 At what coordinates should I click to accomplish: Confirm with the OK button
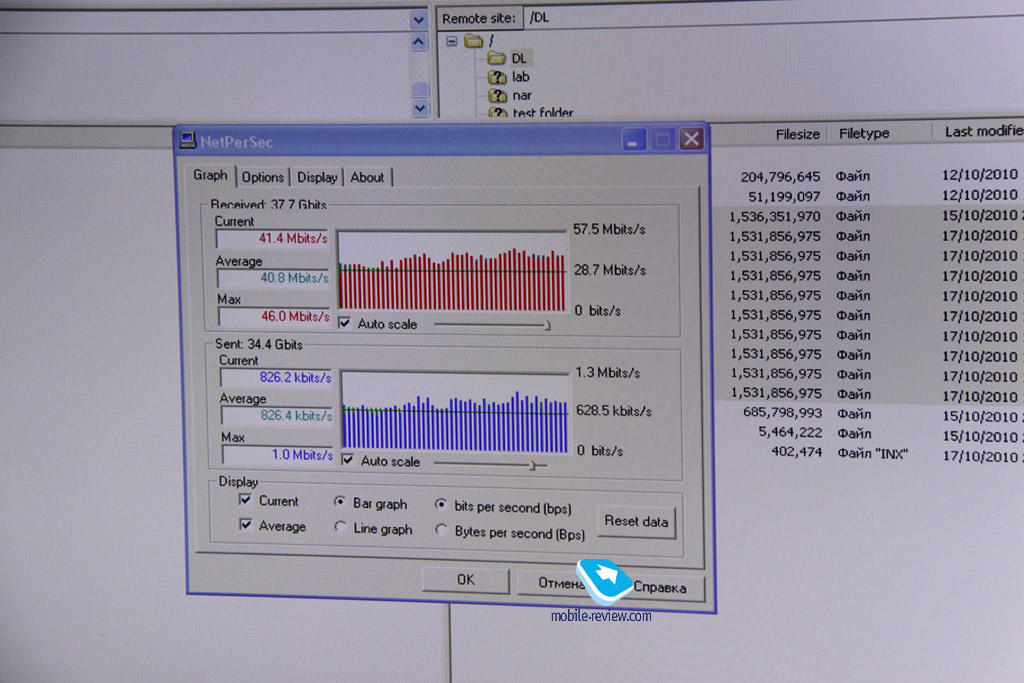click(x=466, y=580)
